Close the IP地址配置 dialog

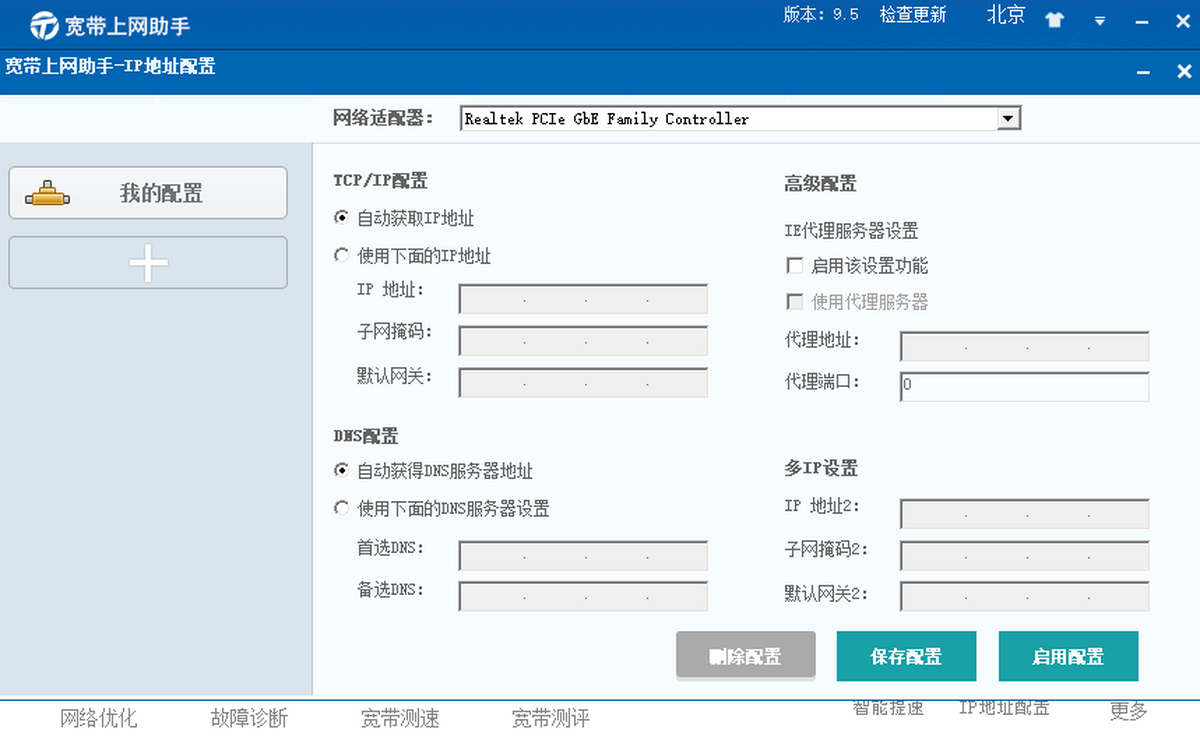coord(1184,72)
